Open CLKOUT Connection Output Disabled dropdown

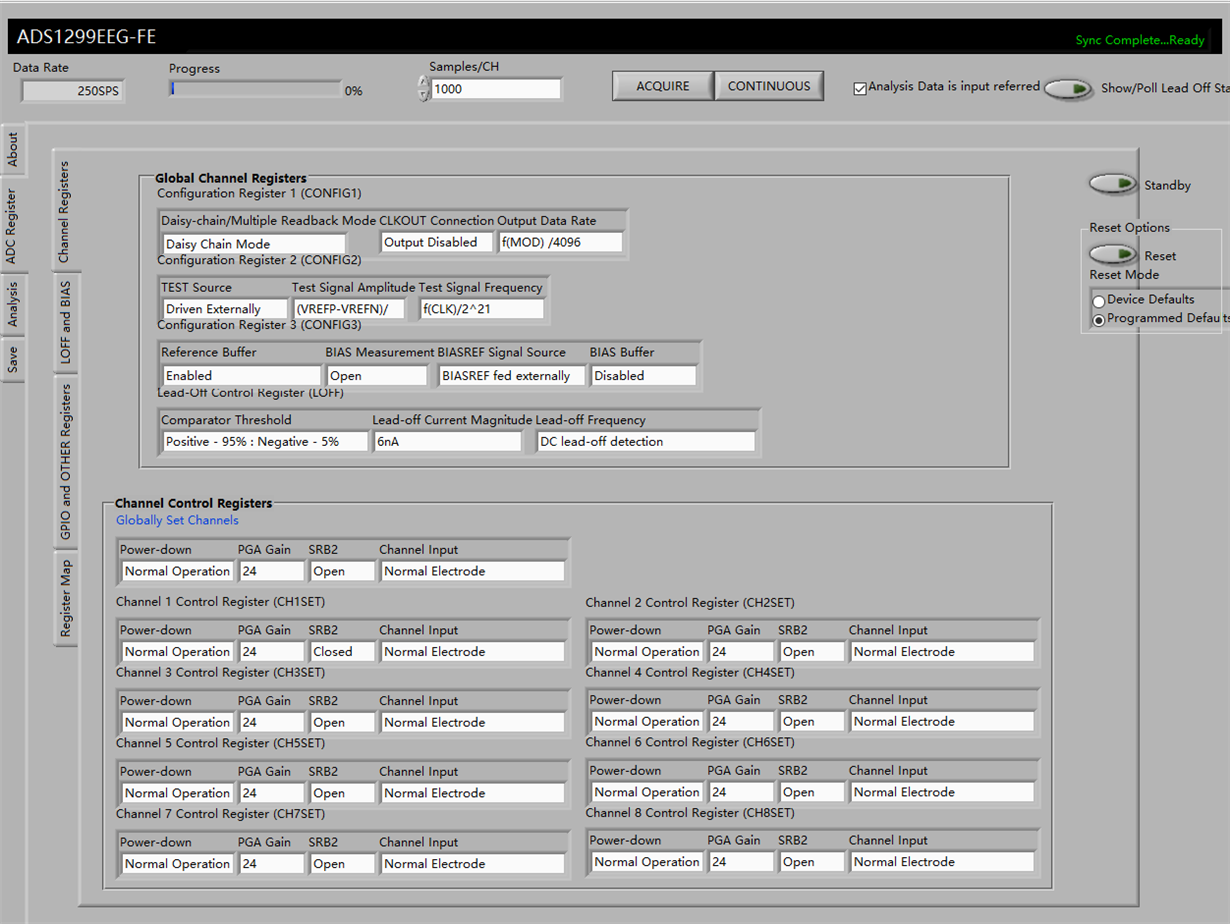click(x=437, y=243)
